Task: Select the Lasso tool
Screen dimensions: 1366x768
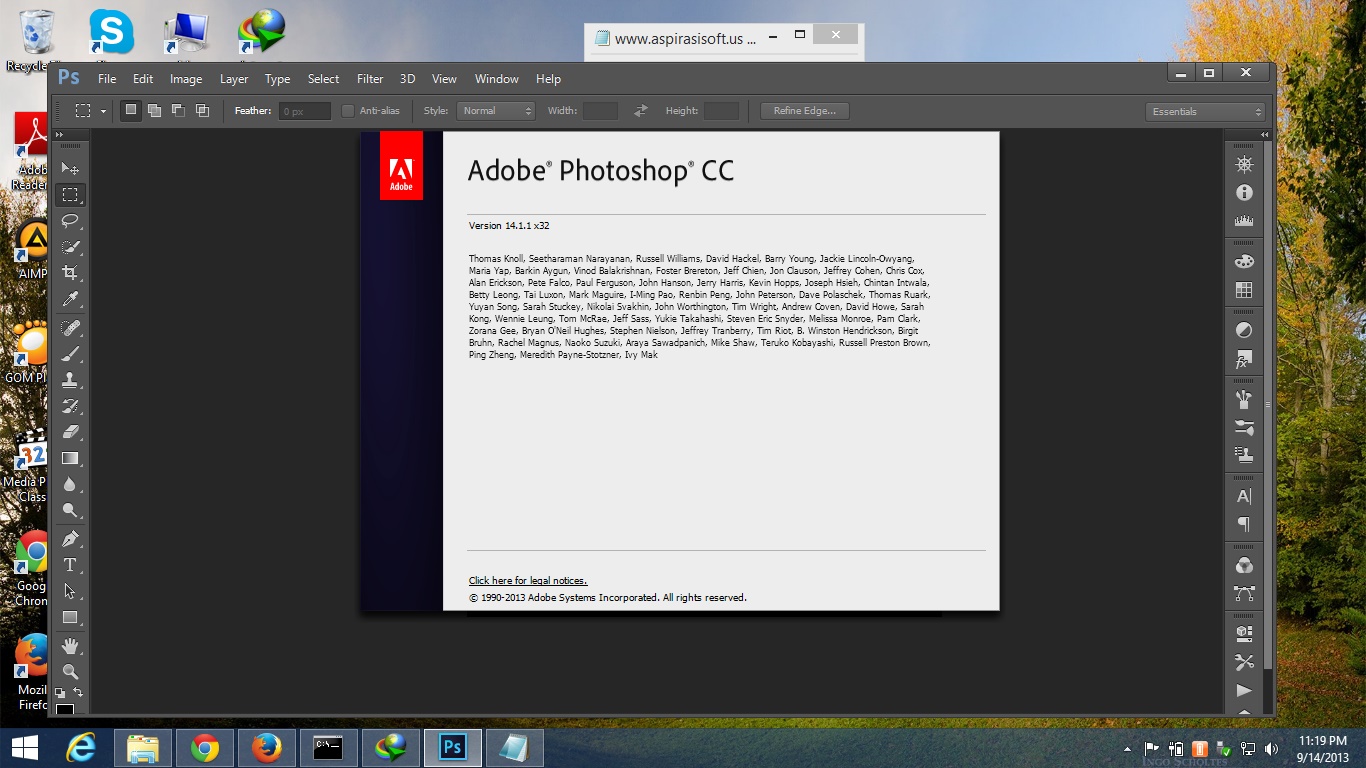Action: click(x=70, y=220)
